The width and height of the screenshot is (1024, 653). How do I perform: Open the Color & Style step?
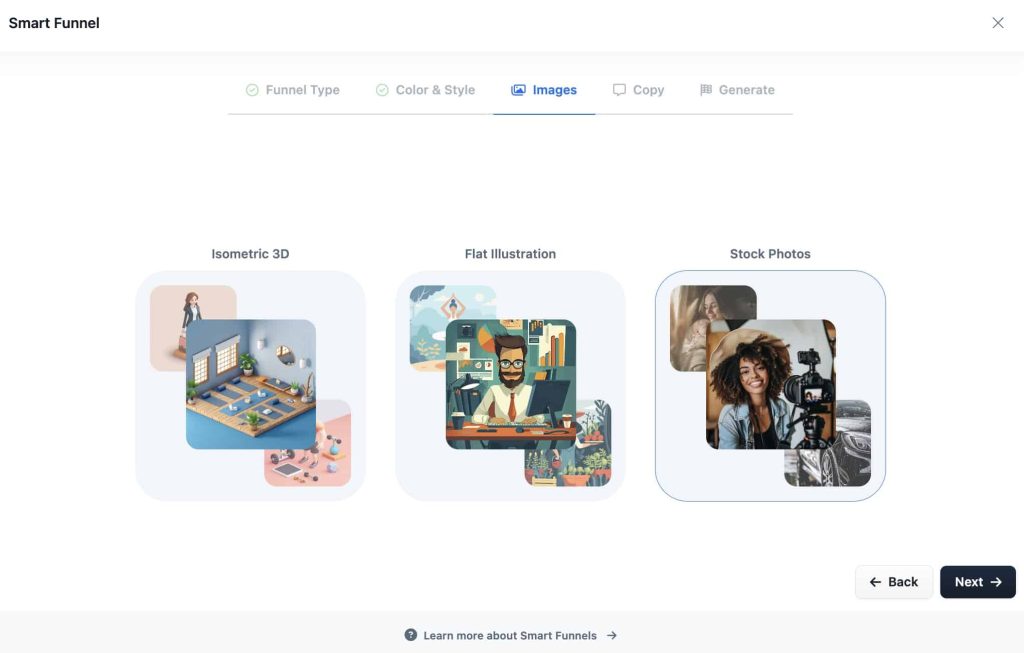(x=424, y=89)
